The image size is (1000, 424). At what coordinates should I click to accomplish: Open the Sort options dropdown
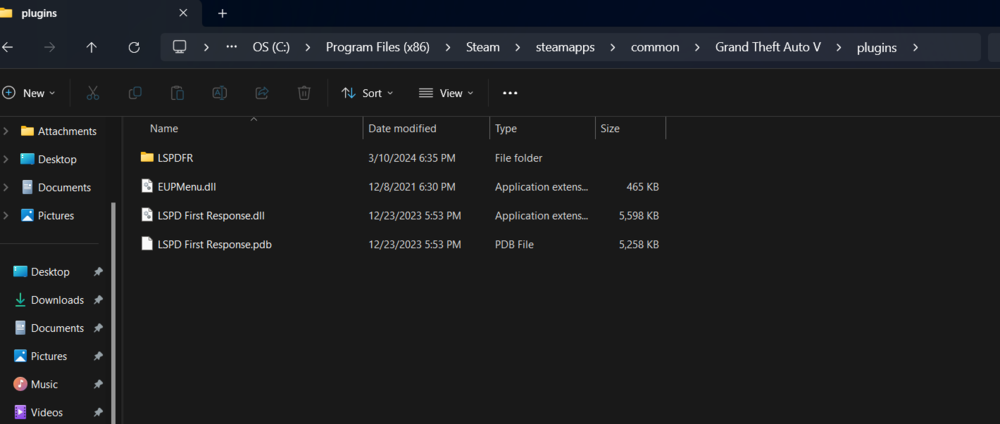pos(367,93)
